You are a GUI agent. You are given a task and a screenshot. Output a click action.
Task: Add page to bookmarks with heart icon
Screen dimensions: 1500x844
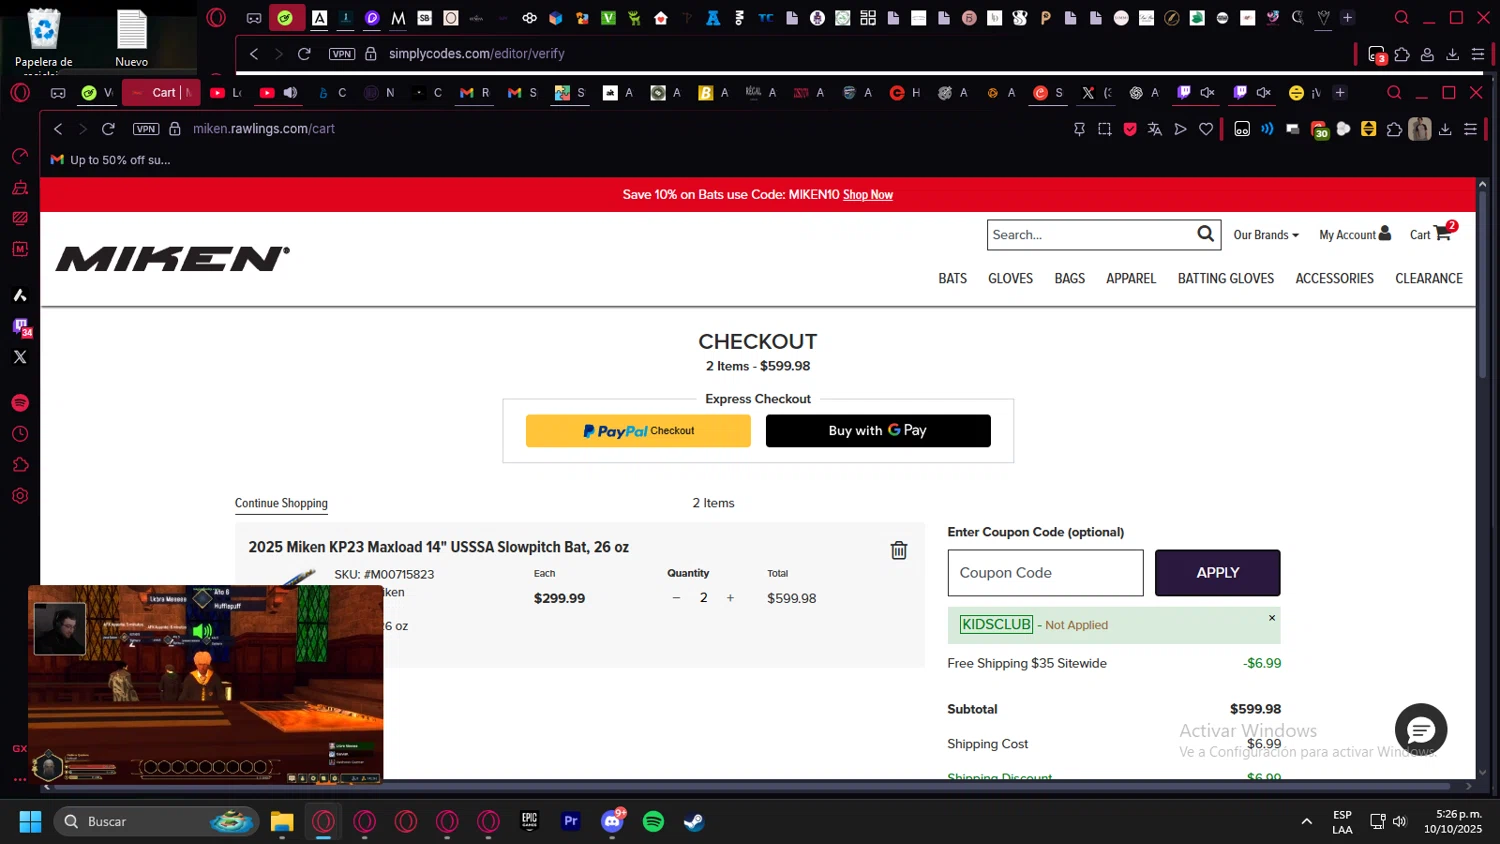pyautogui.click(x=1206, y=129)
